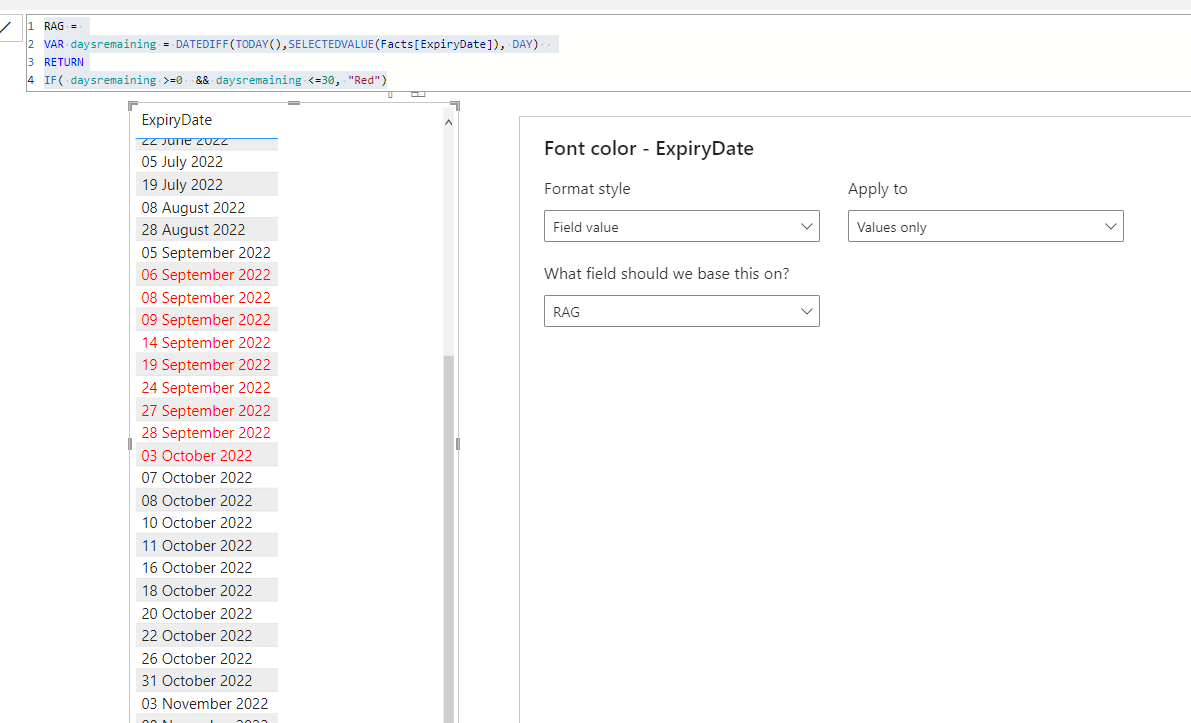
Task: Select the red 19 September 2022 row
Action: [207, 365]
